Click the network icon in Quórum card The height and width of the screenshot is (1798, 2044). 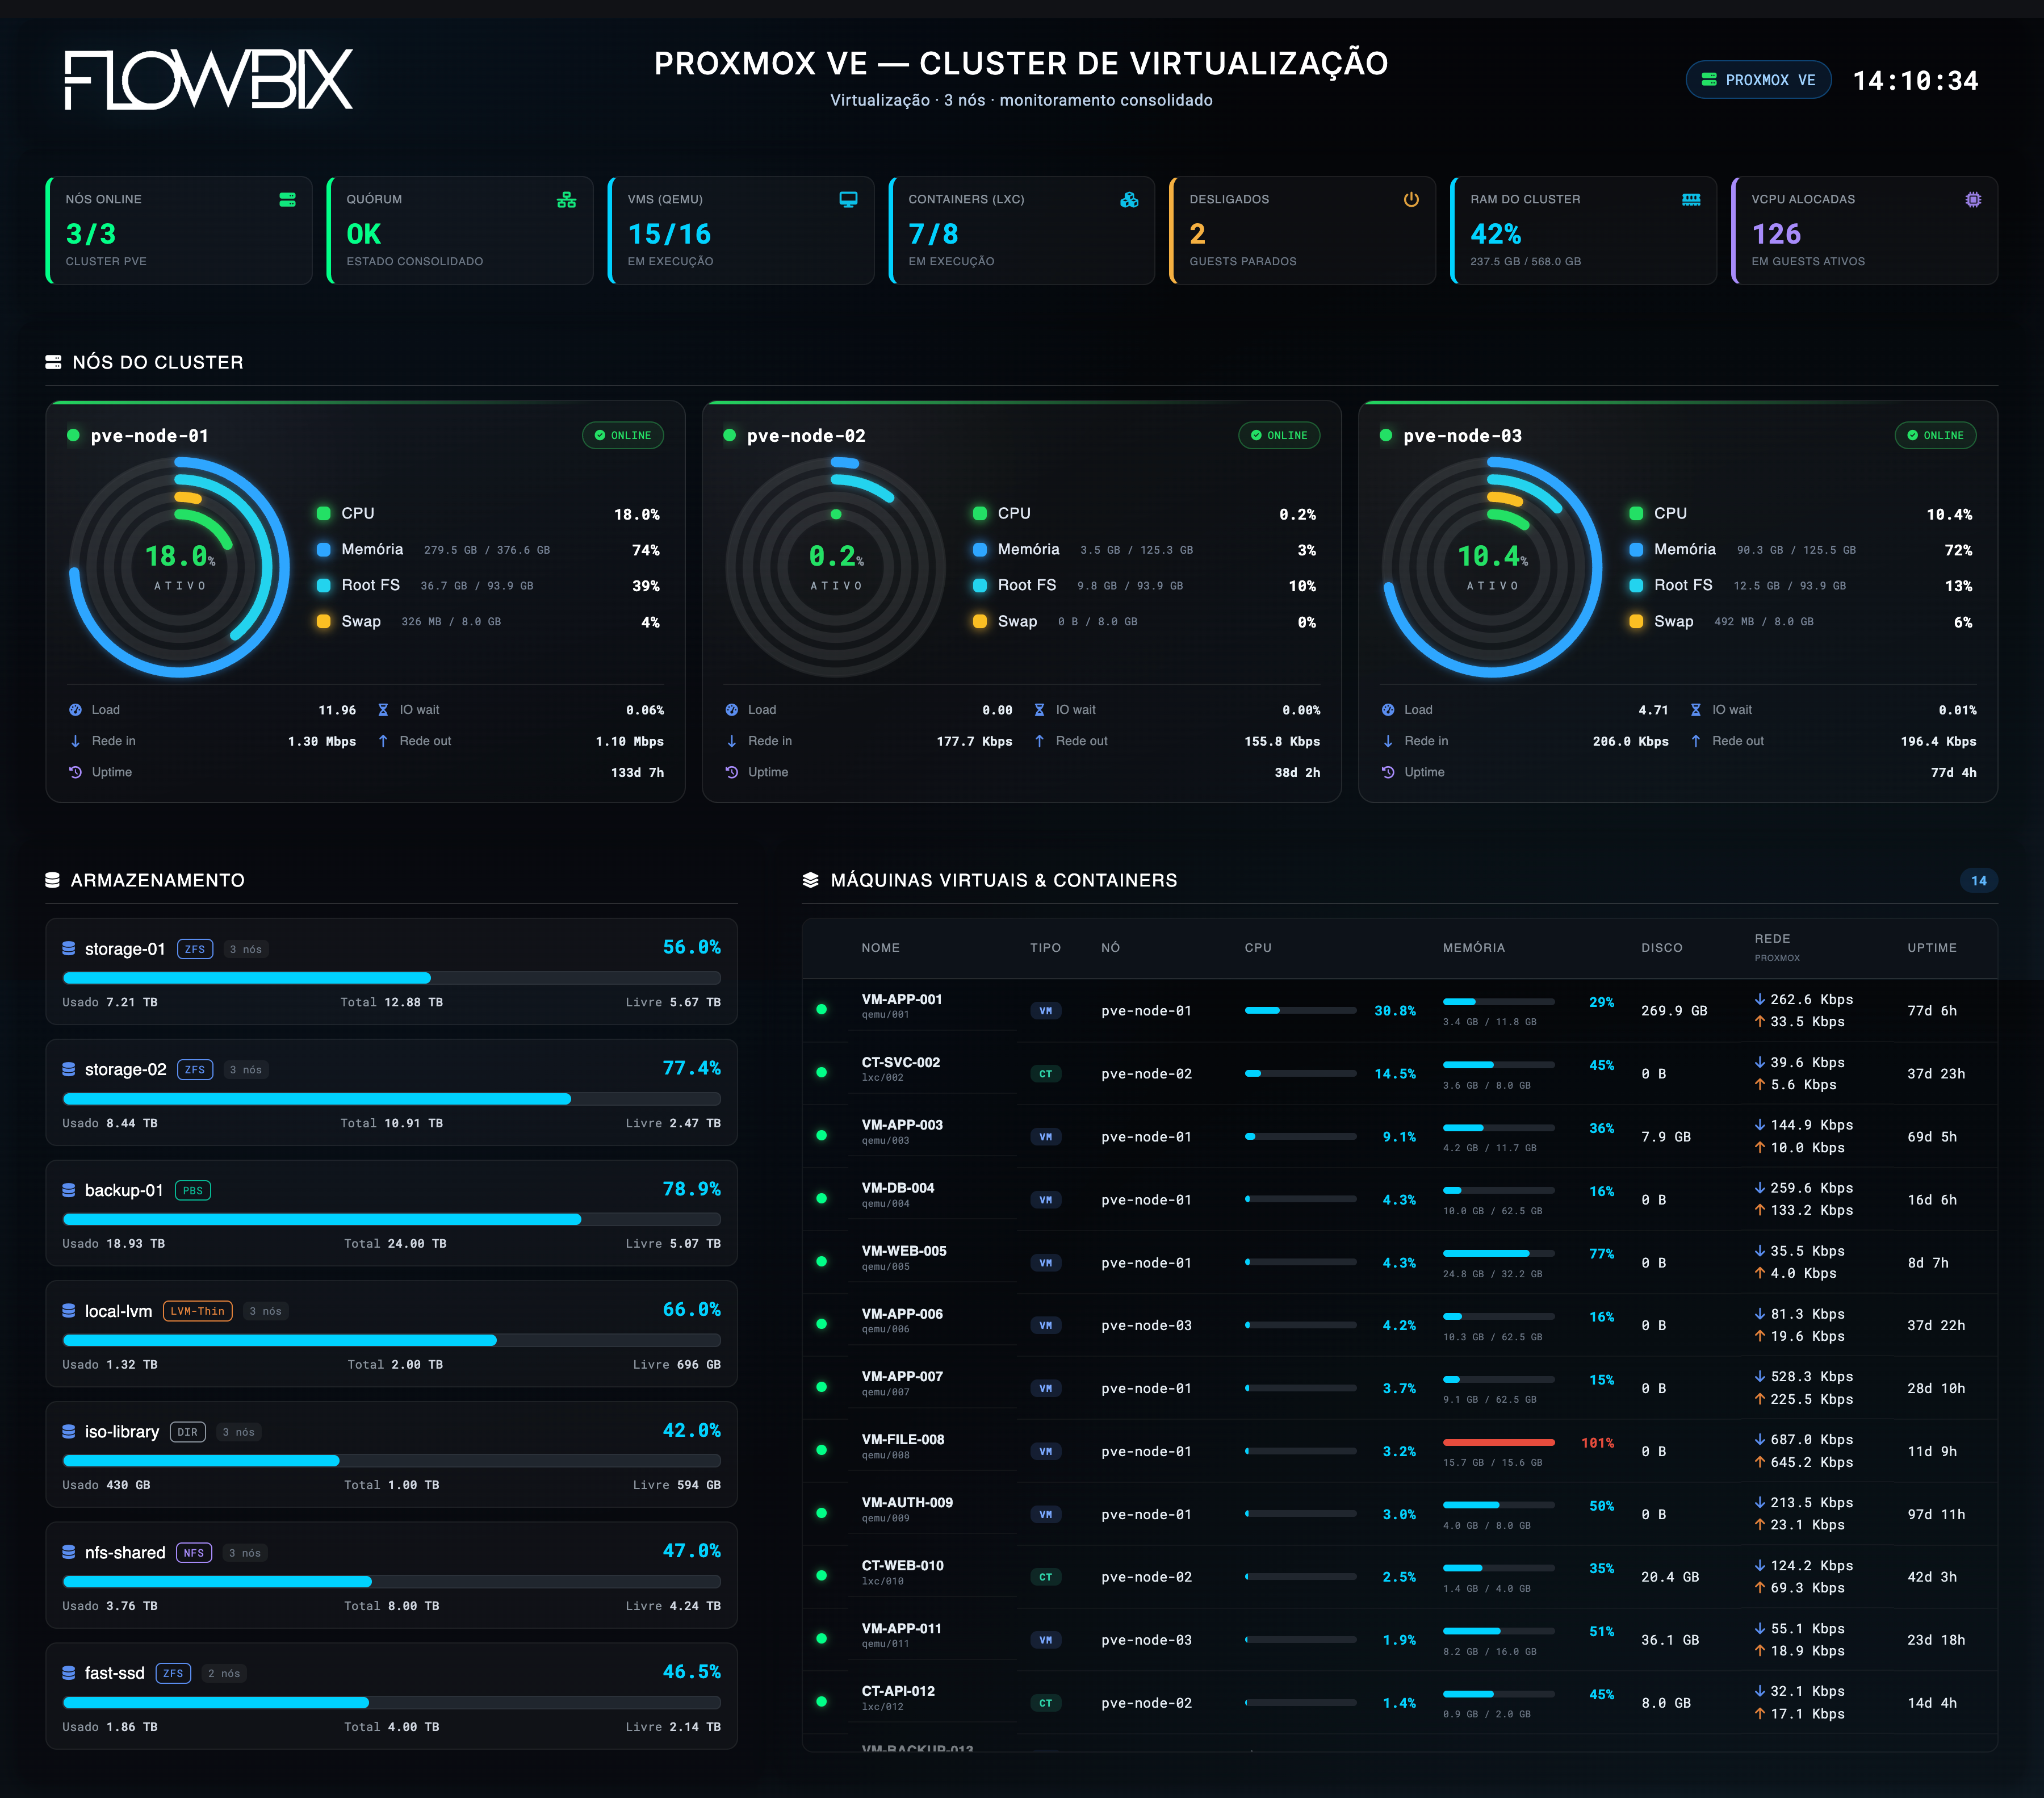pos(566,200)
